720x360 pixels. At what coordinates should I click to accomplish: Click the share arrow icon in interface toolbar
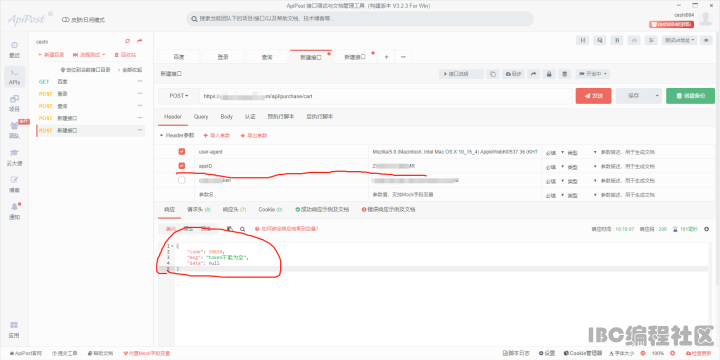coord(534,74)
